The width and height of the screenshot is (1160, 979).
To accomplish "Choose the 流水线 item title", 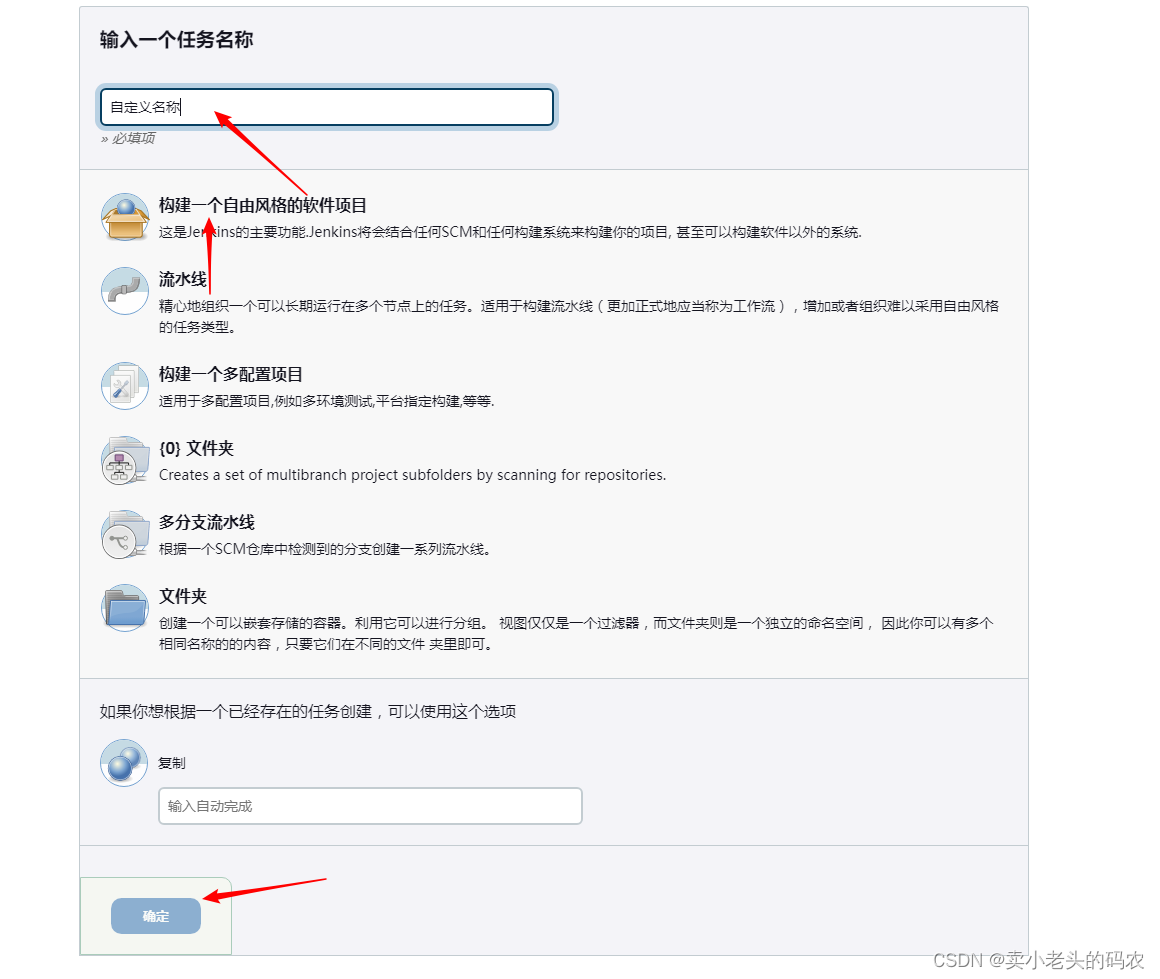I will point(183,280).
